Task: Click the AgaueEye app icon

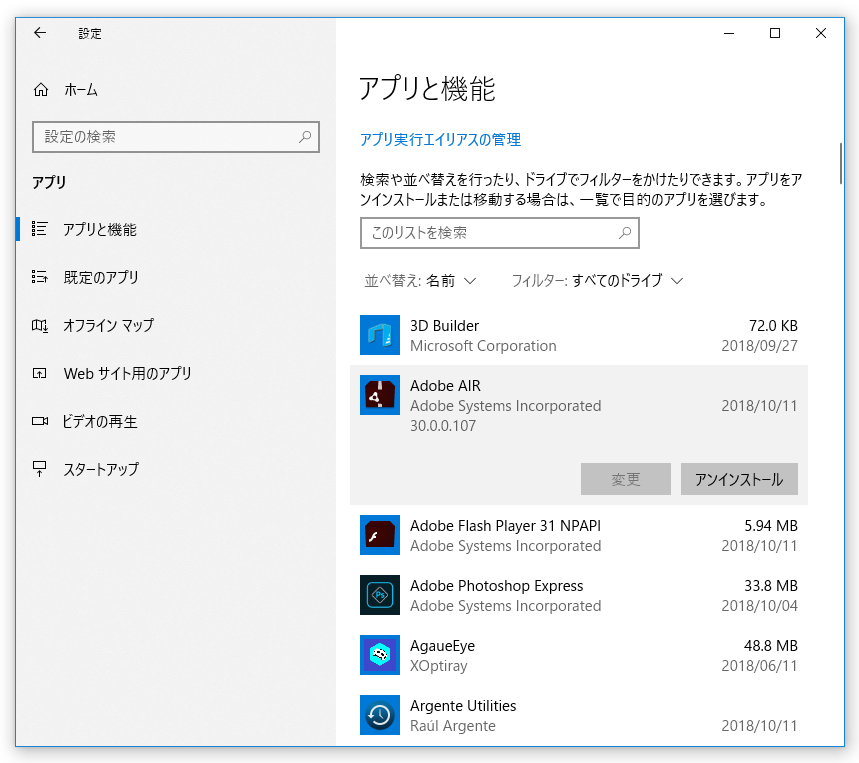Action: [380, 655]
